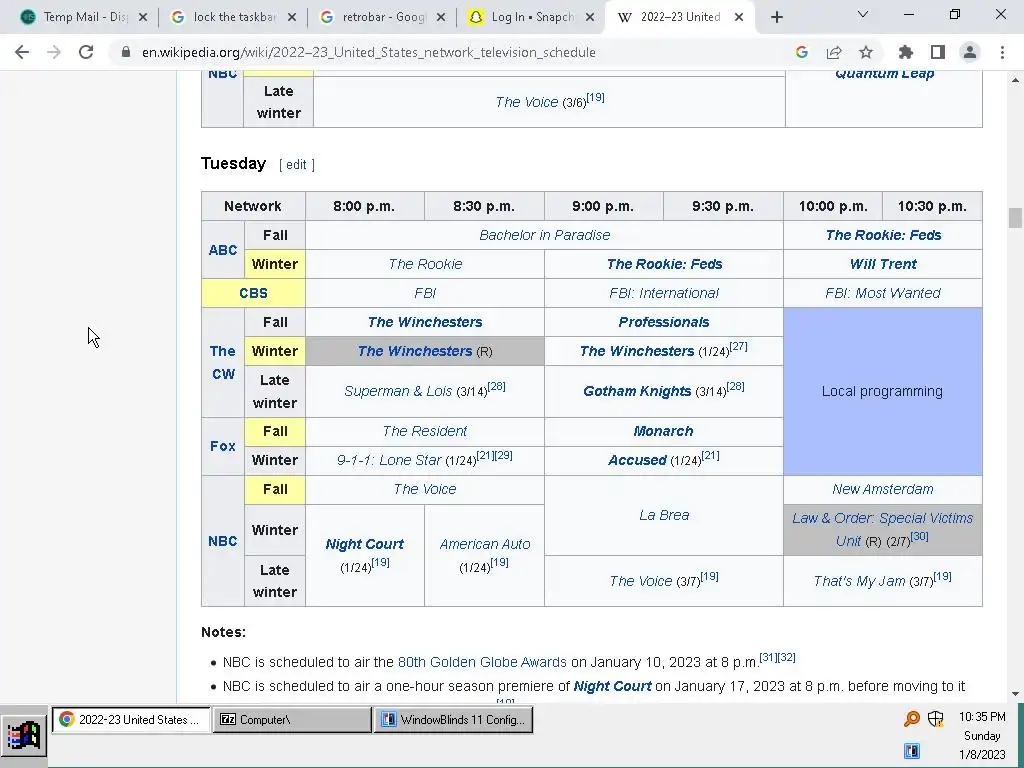
Task: Open WindowBlinds tray icon
Action: (x=912, y=751)
